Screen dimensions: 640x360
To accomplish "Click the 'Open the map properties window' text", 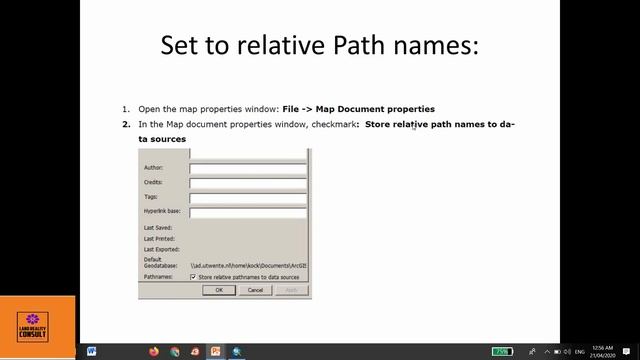I will [209, 109].
